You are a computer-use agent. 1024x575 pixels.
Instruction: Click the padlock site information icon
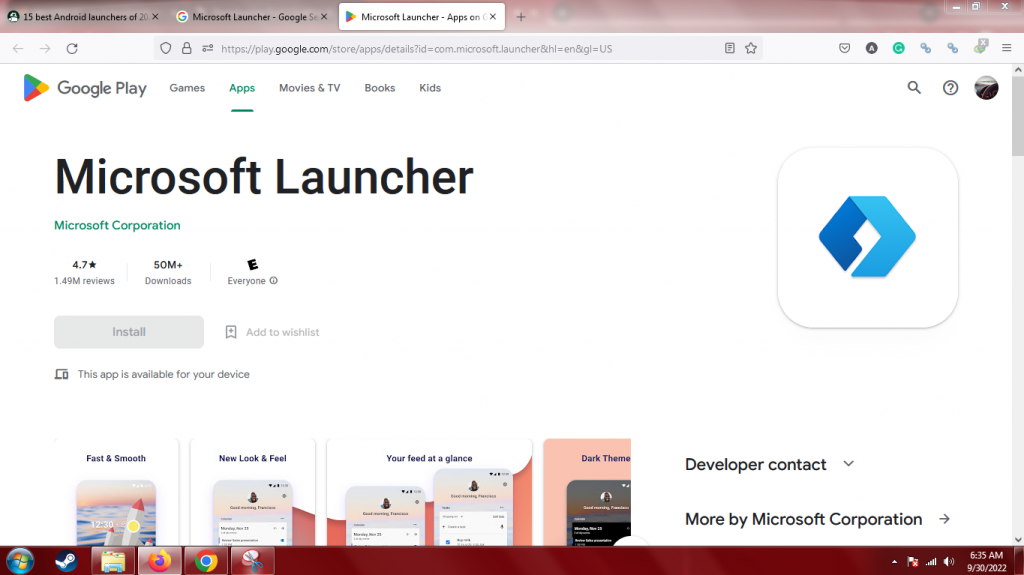tap(187, 48)
